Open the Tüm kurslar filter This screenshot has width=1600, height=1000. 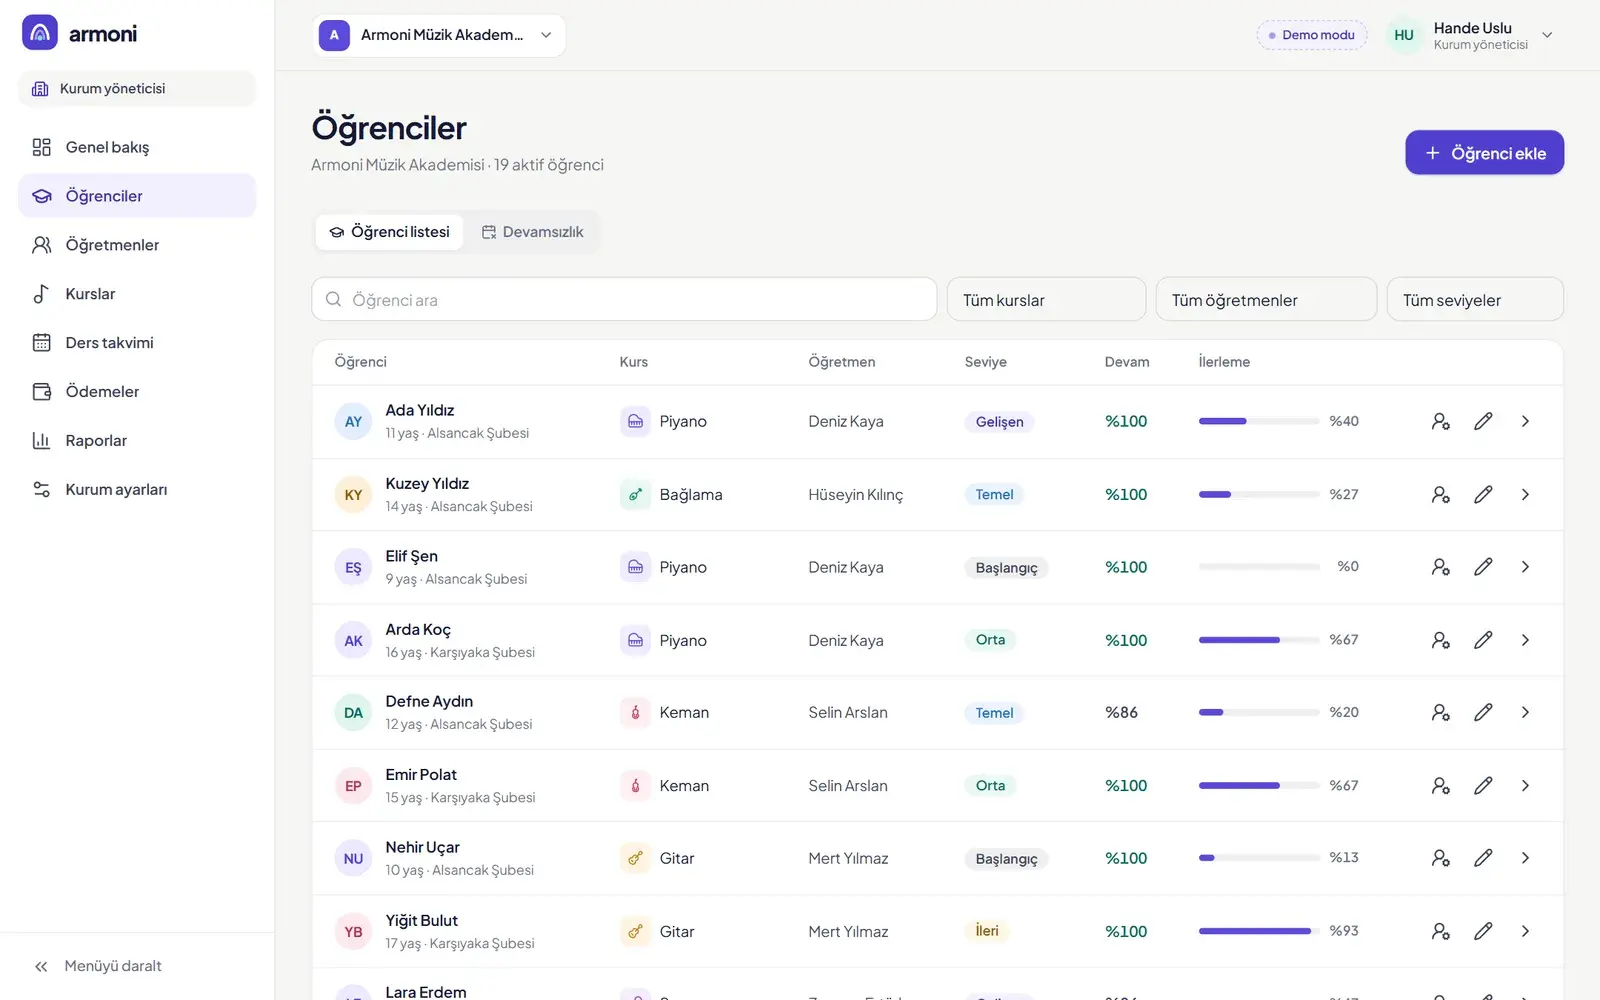coord(1046,299)
